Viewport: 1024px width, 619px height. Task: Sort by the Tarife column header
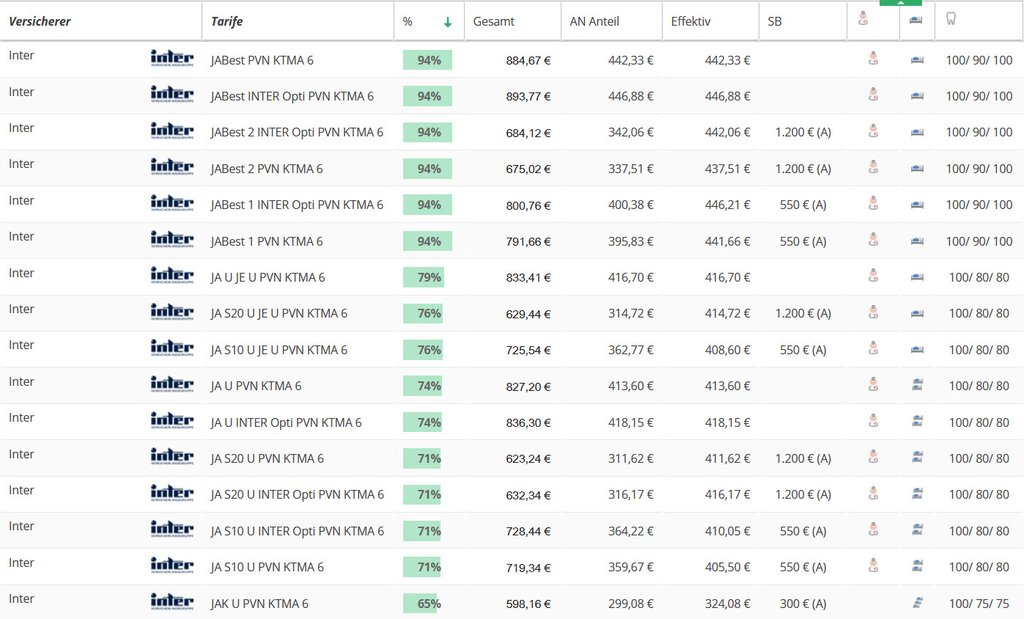[x=227, y=21]
